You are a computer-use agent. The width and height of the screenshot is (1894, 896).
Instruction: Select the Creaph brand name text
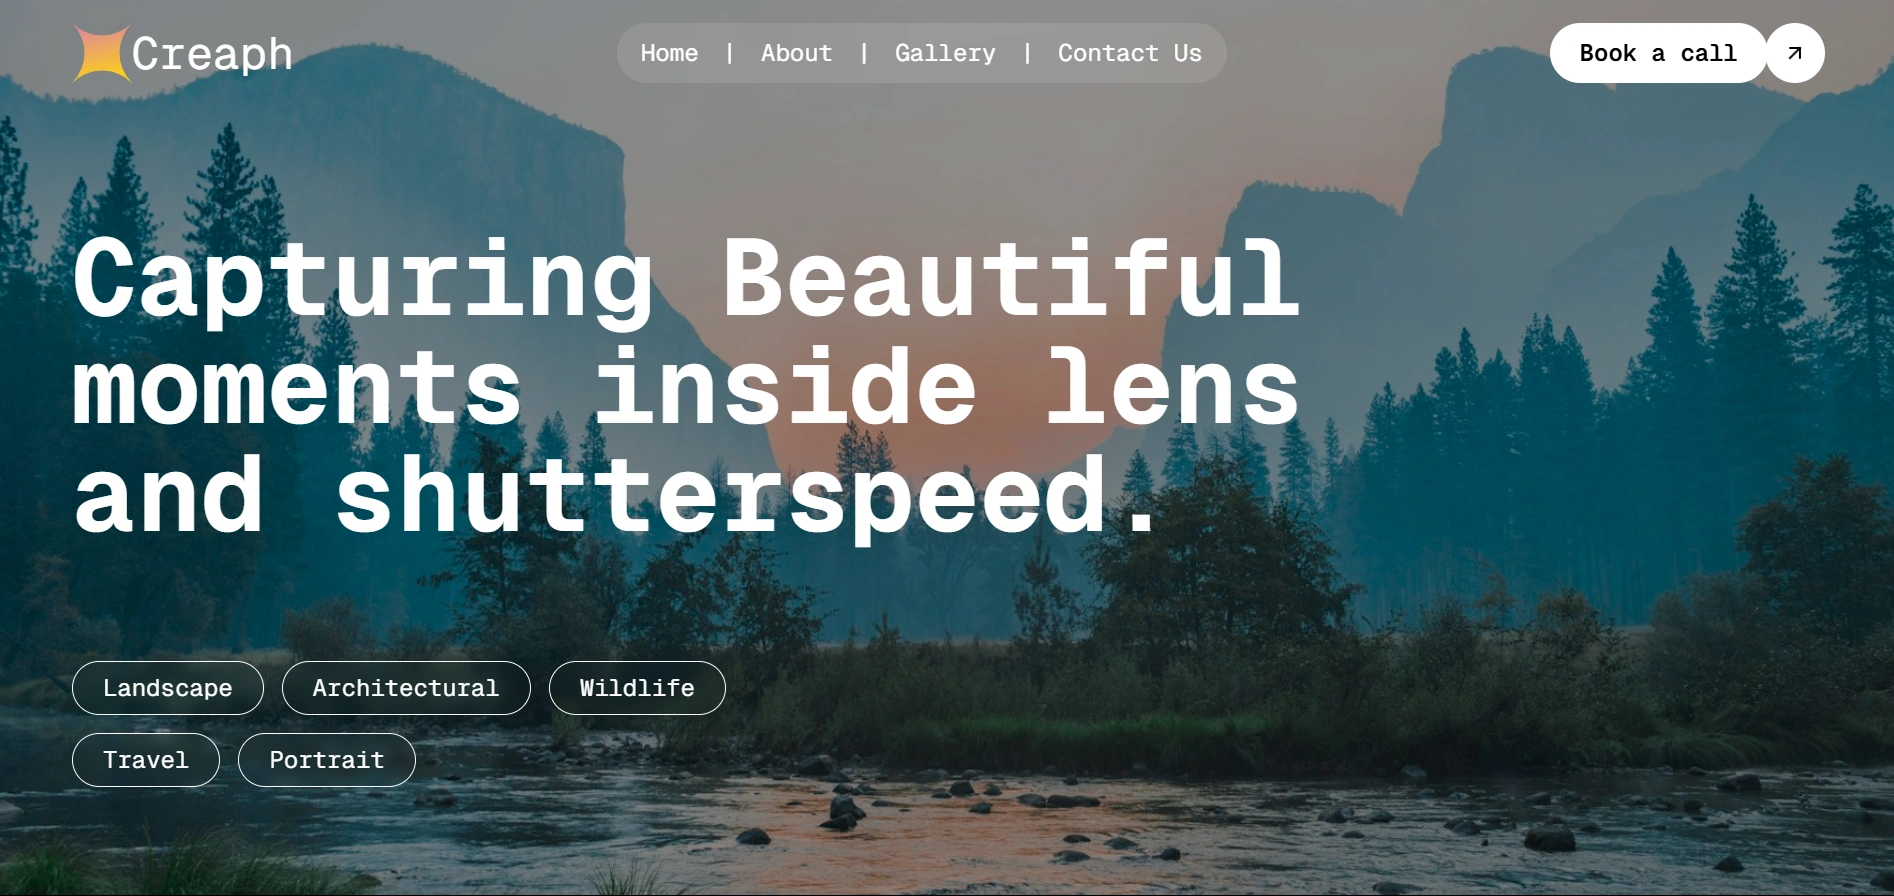click(212, 54)
